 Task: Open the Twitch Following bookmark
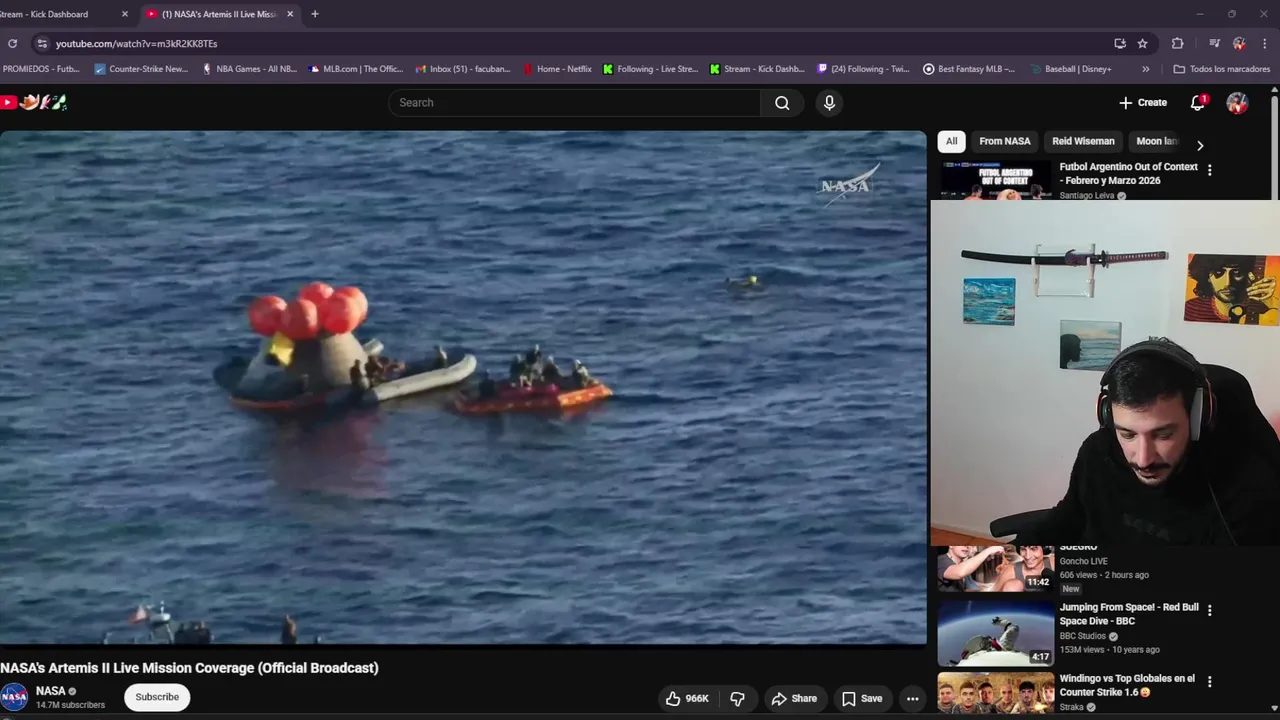[863, 69]
